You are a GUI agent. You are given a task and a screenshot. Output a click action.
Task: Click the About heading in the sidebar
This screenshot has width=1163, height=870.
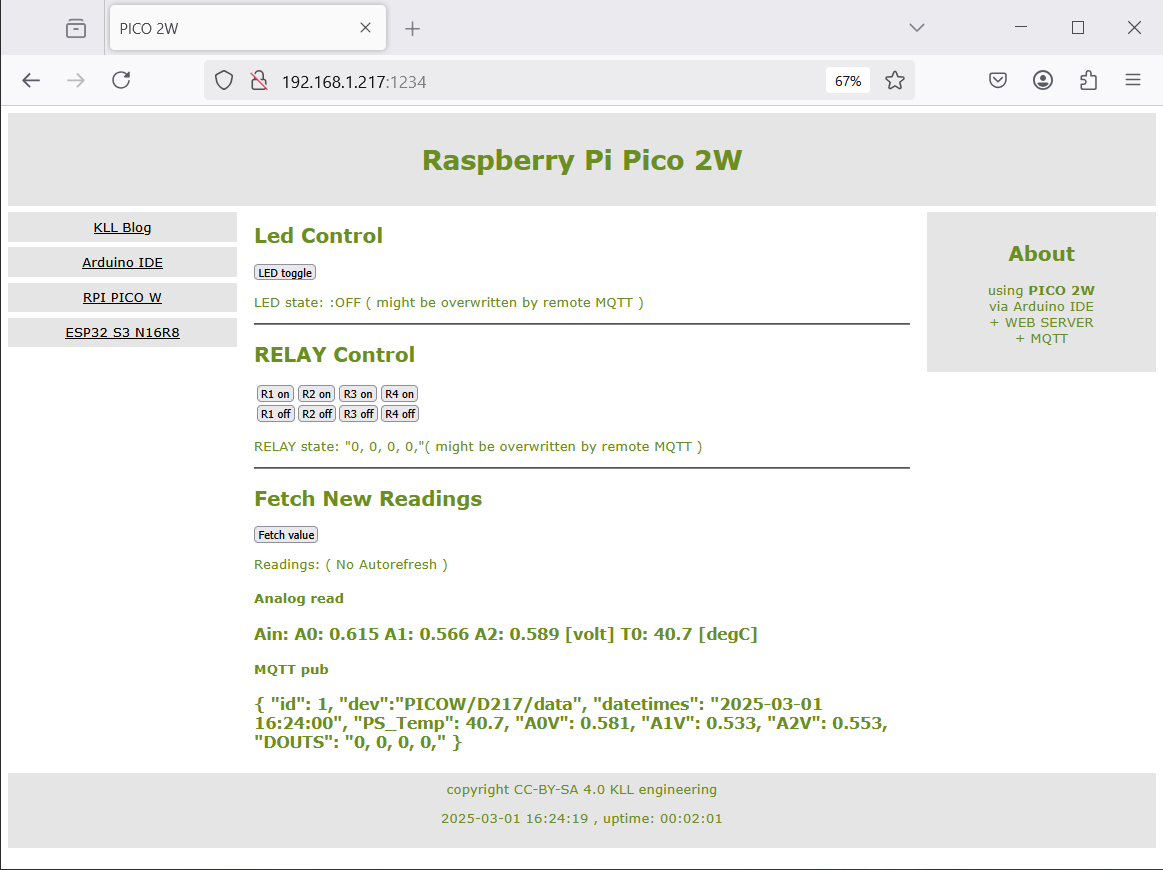click(x=1041, y=254)
